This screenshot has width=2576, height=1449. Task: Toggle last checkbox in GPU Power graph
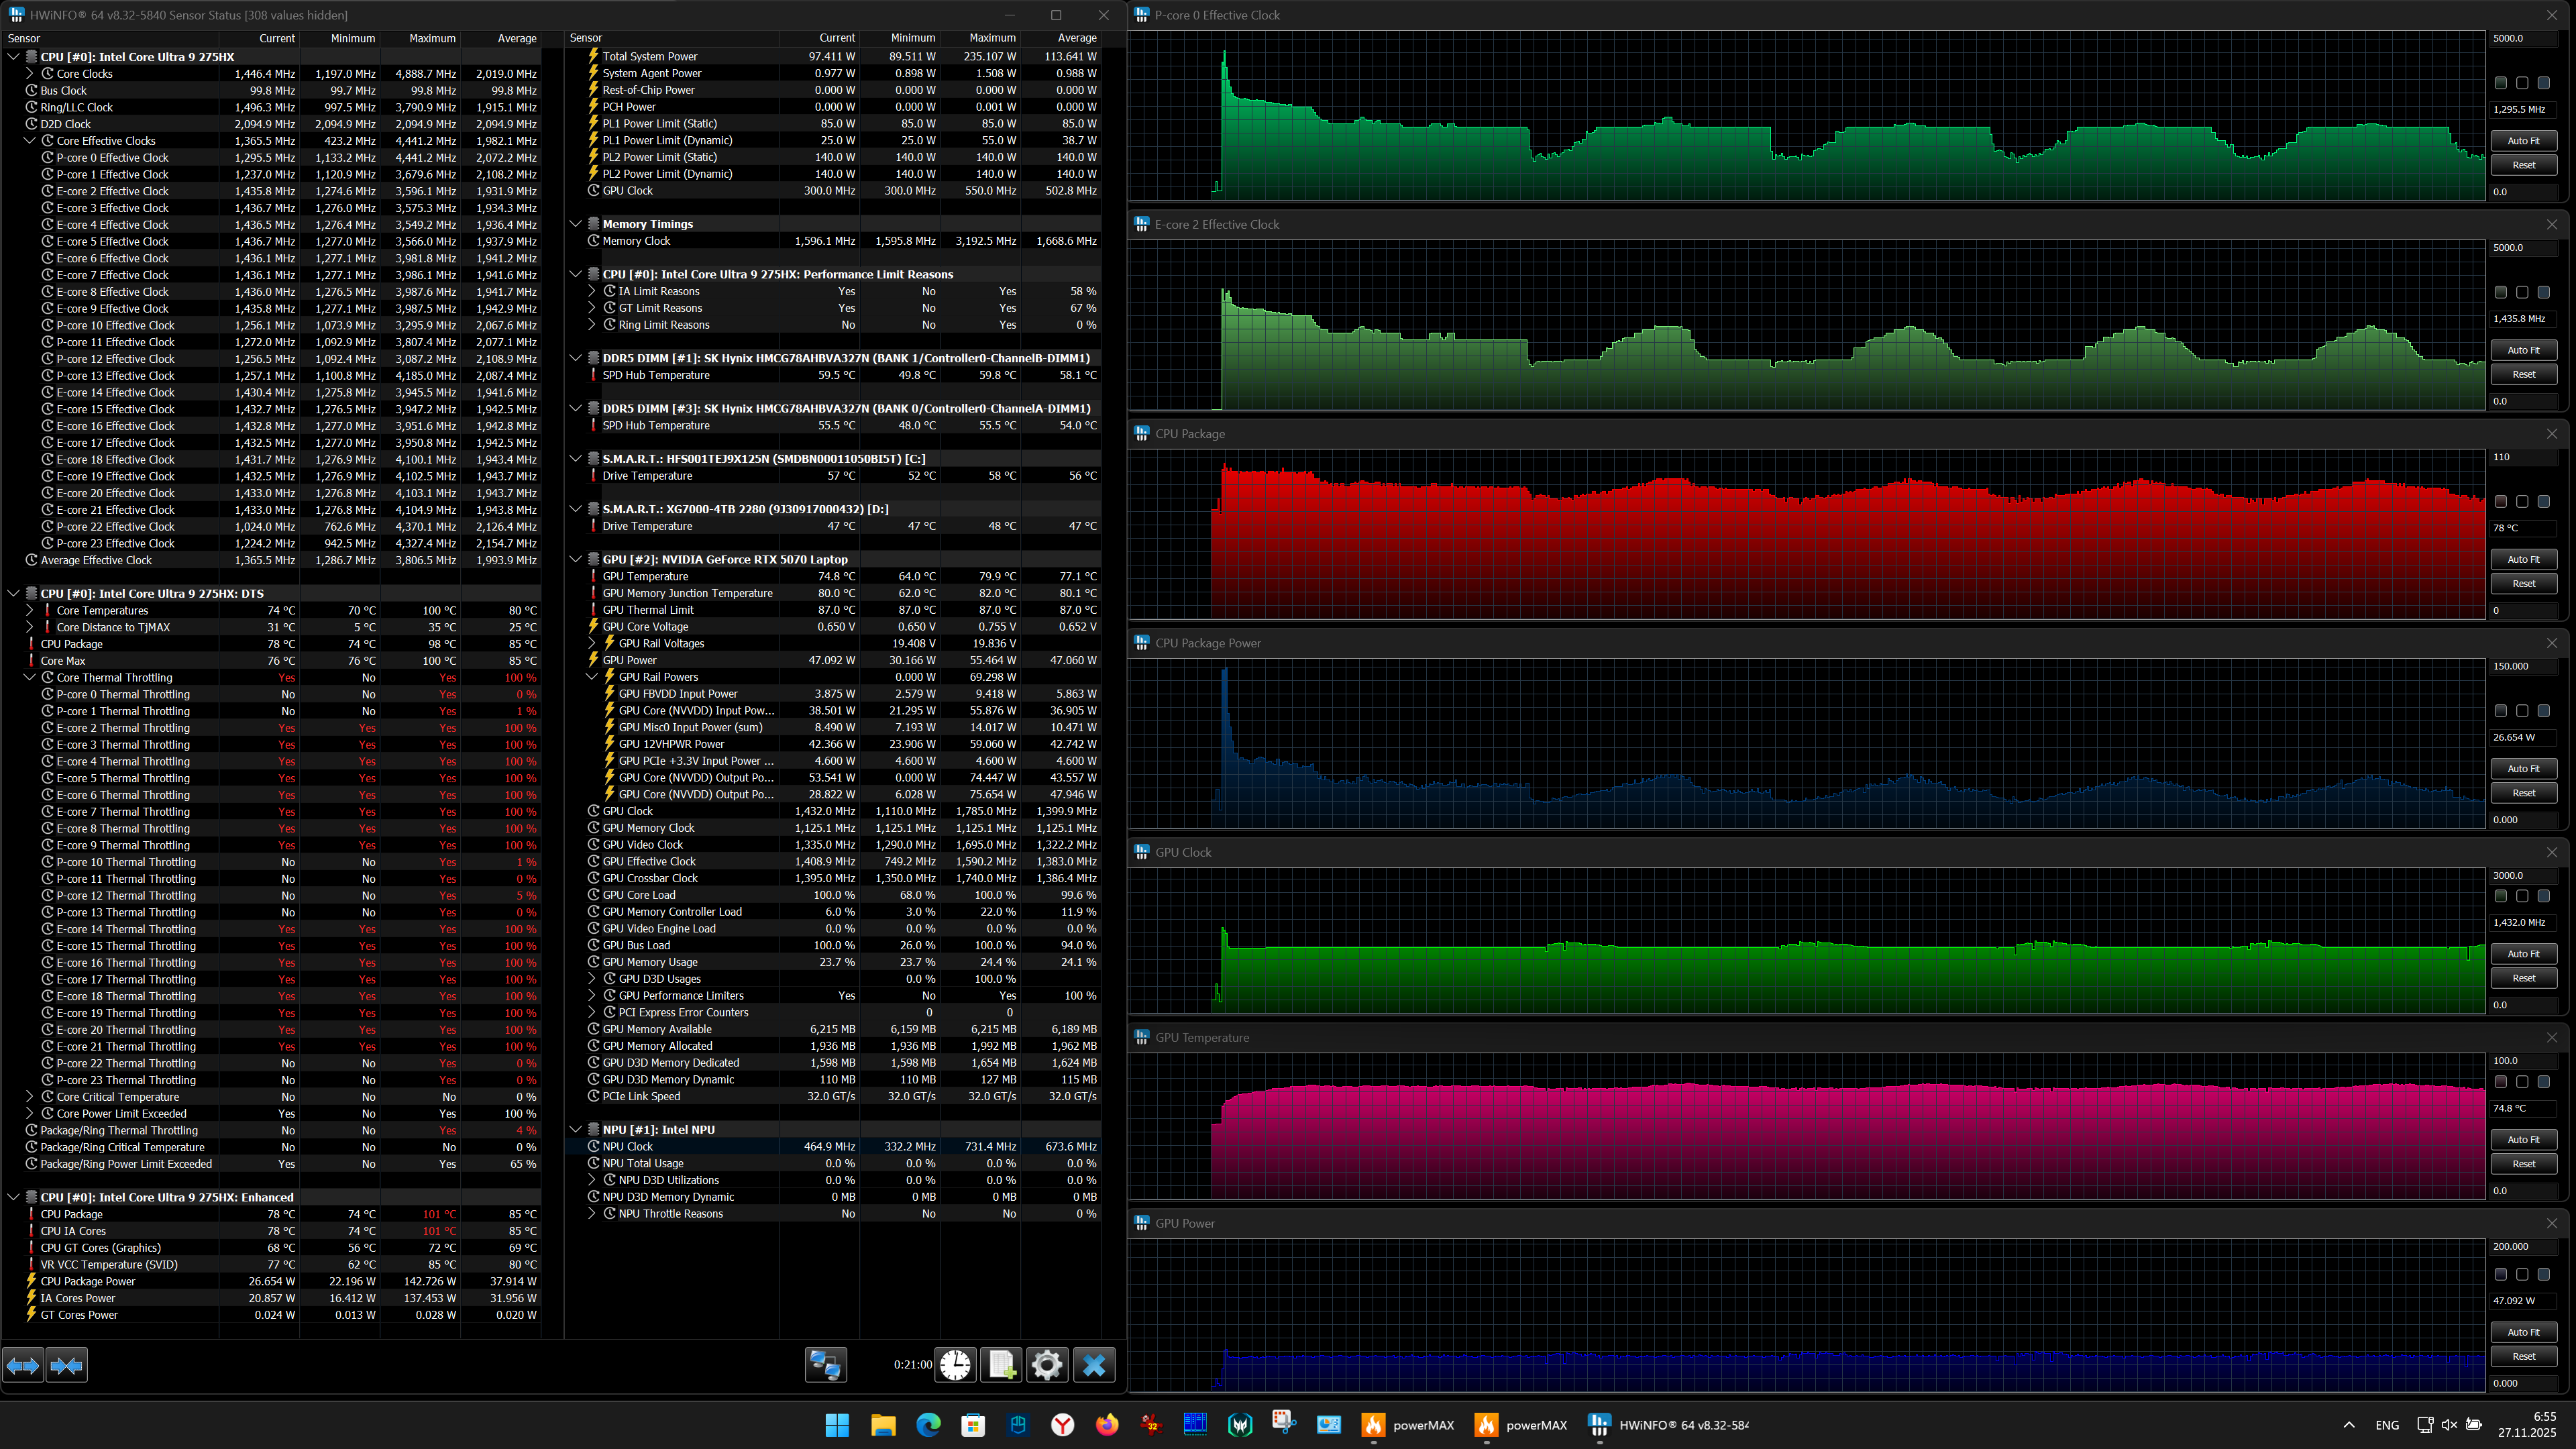click(2543, 1275)
